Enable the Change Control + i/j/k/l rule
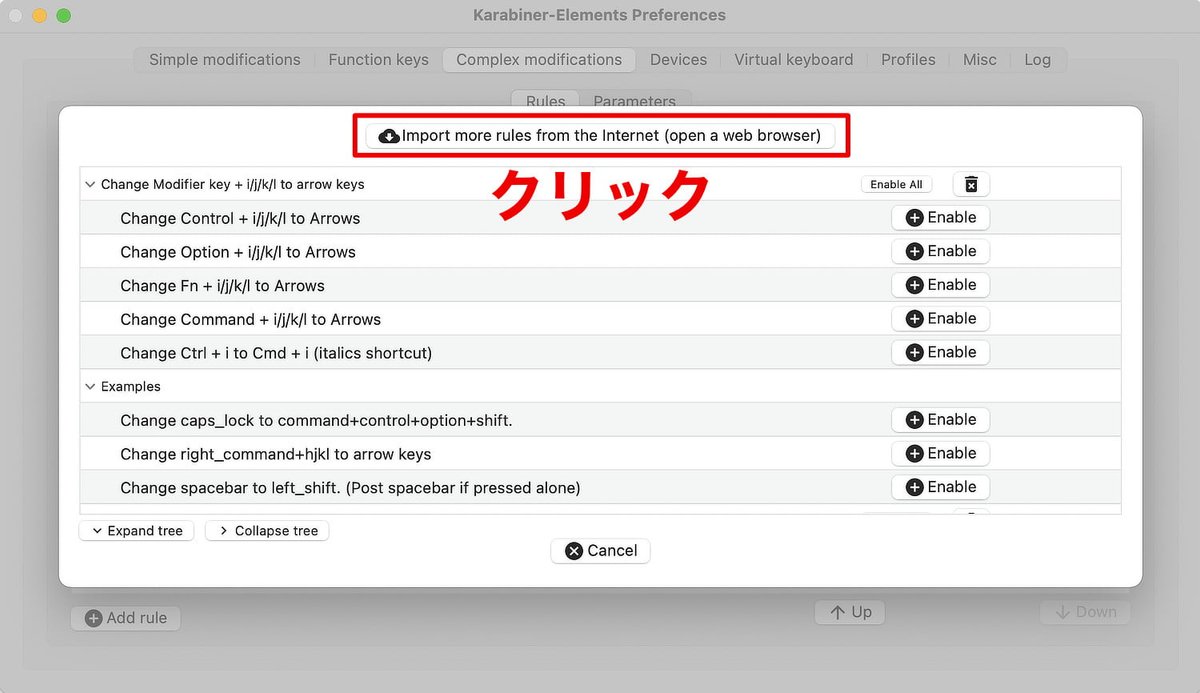This screenshot has width=1200, height=693. click(x=940, y=217)
